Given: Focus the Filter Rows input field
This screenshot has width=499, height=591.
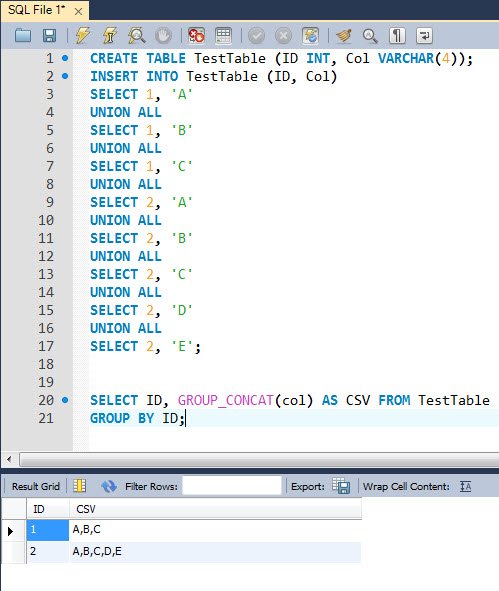Looking at the screenshot, I should point(232,486).
